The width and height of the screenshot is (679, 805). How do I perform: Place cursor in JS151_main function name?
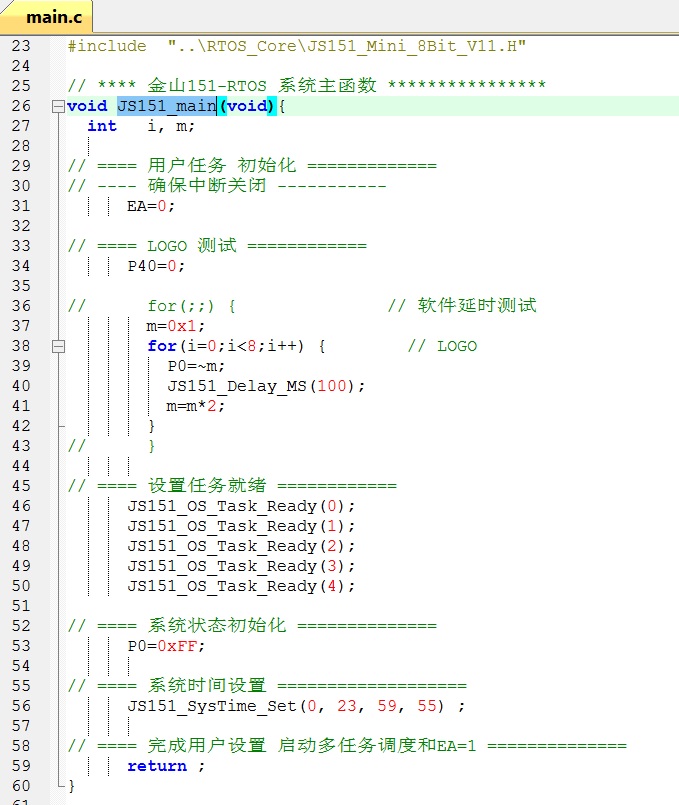tap(167, 106)
